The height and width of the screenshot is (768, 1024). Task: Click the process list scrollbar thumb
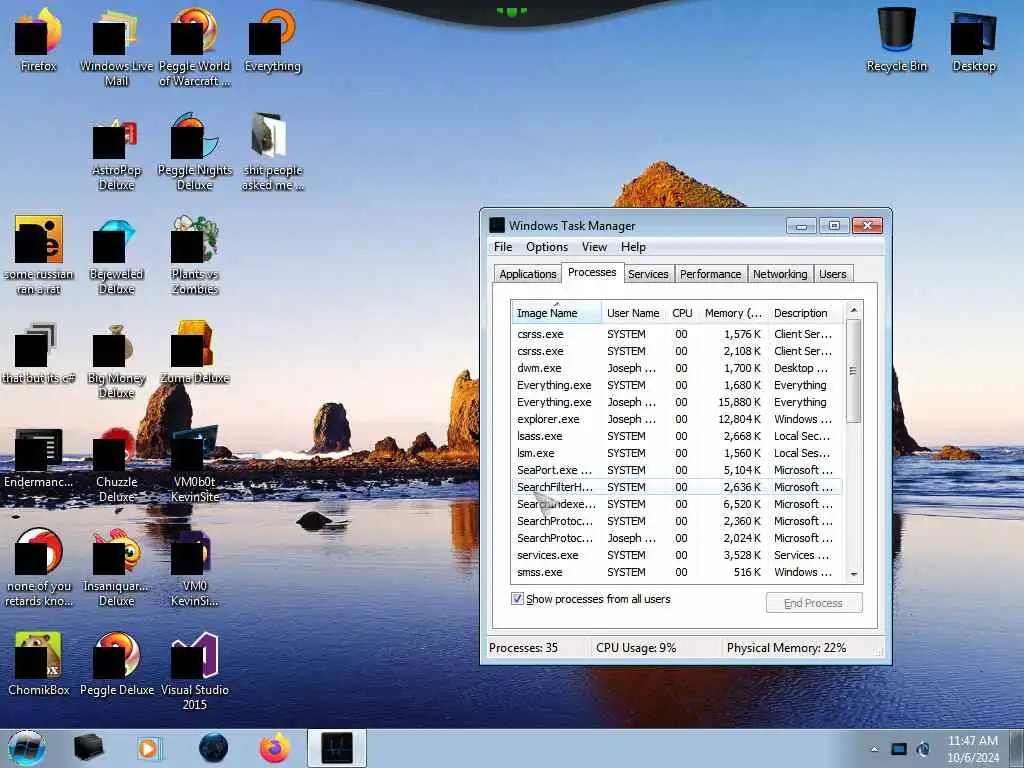pos(853,371)
